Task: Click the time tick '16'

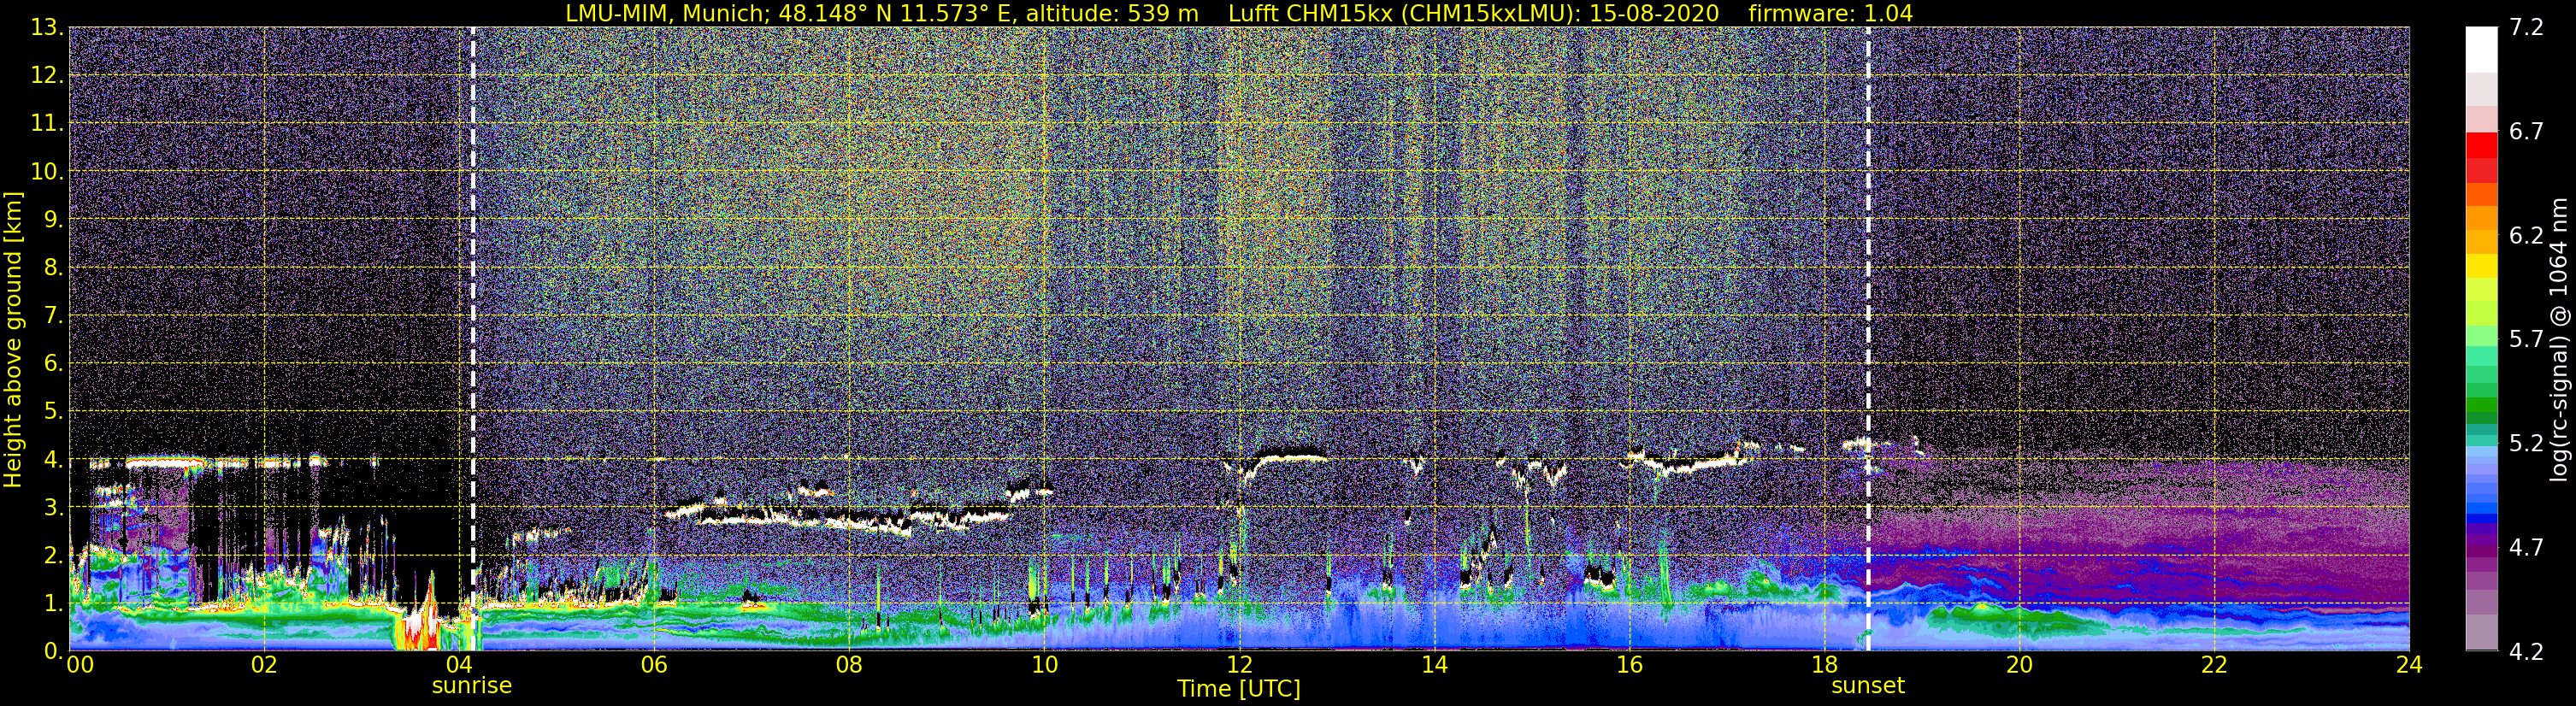Action: (1629, 665)
